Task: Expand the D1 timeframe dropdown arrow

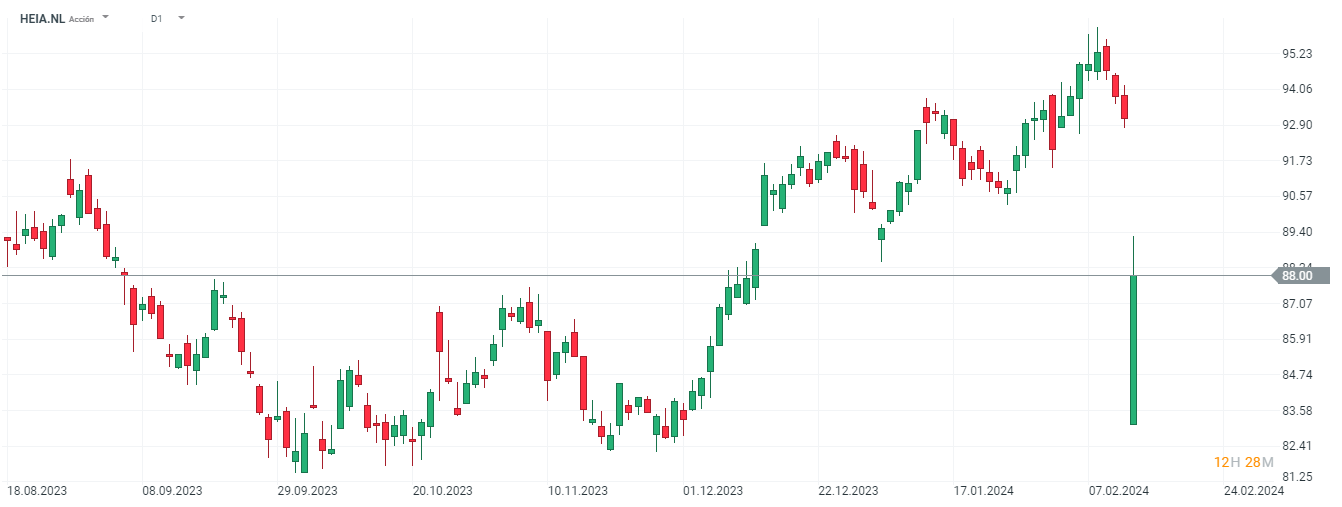Action: point(181,18)
